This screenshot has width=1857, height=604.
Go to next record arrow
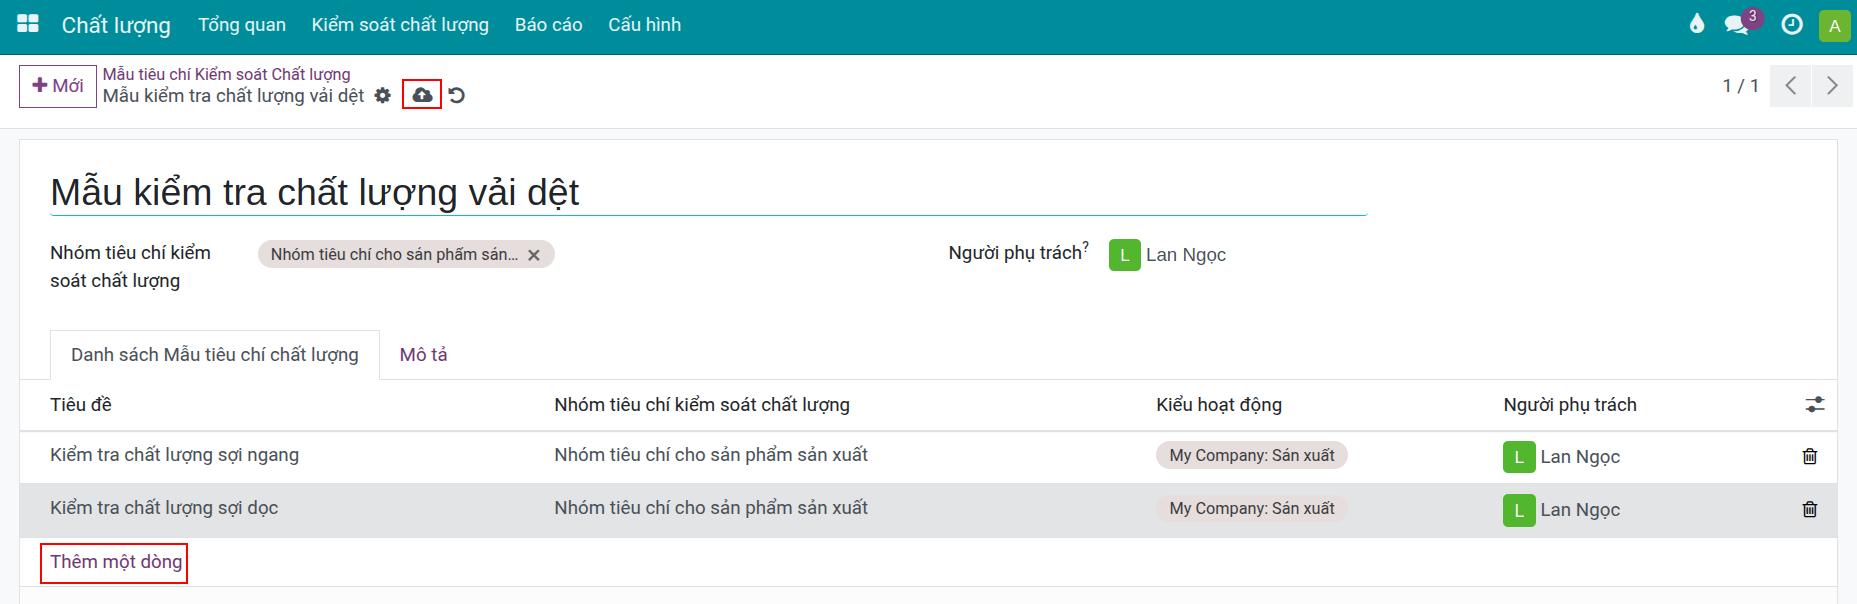[x=1831, y=86]
